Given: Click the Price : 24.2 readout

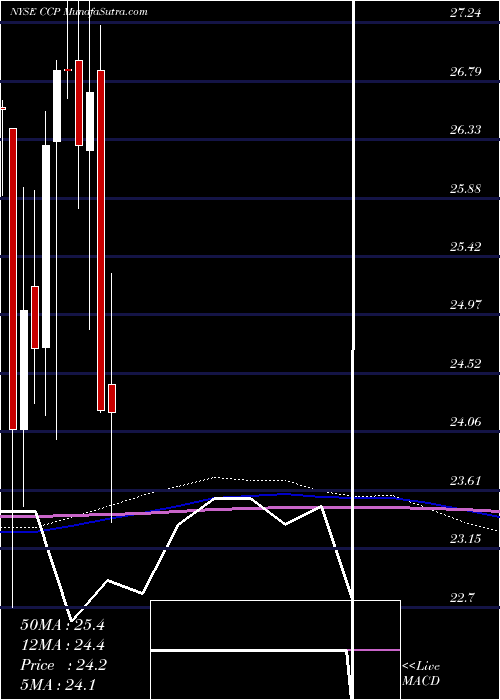Looking at the screenshot, I should pos(63,665).
